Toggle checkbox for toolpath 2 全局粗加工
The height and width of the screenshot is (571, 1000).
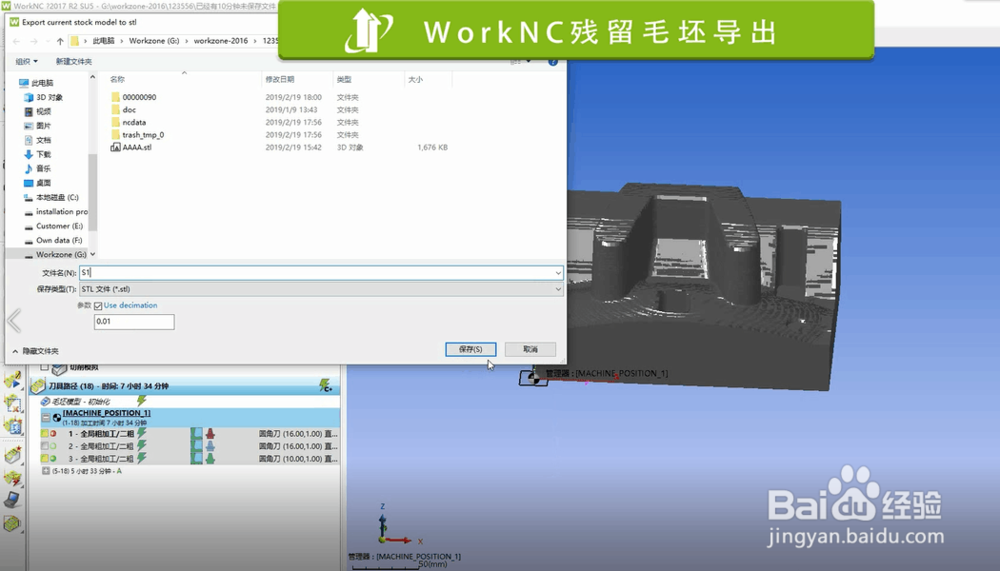coord(45,446)
